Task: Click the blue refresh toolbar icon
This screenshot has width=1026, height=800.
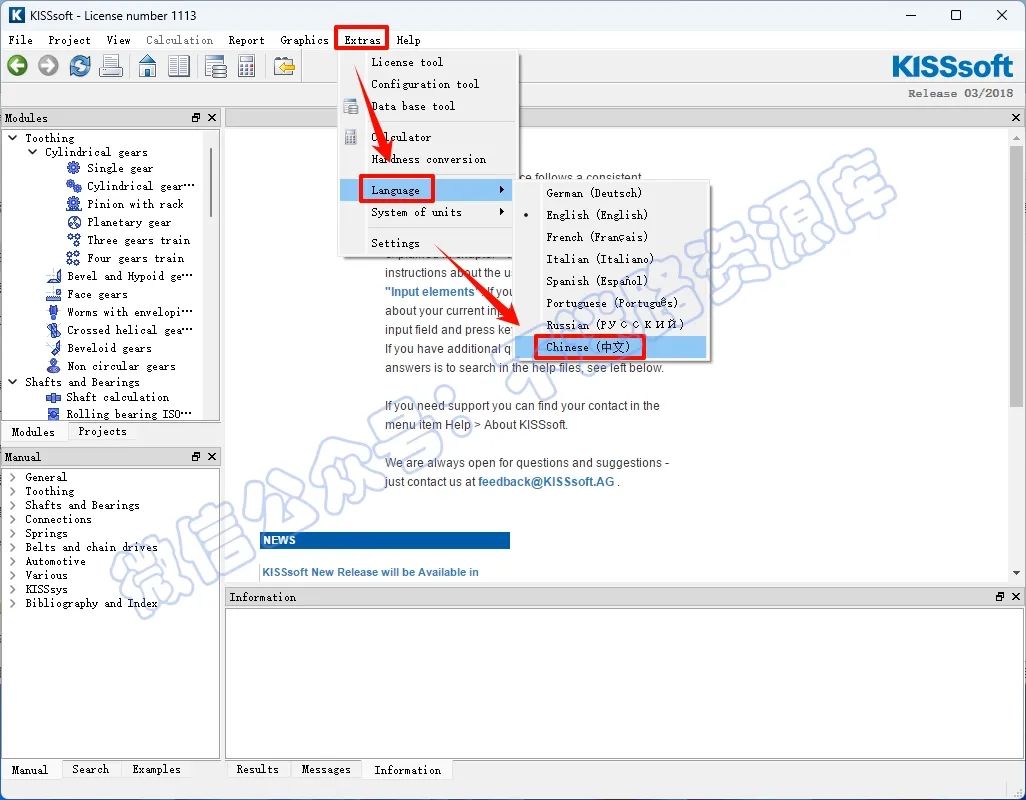Action: point(80,65)
